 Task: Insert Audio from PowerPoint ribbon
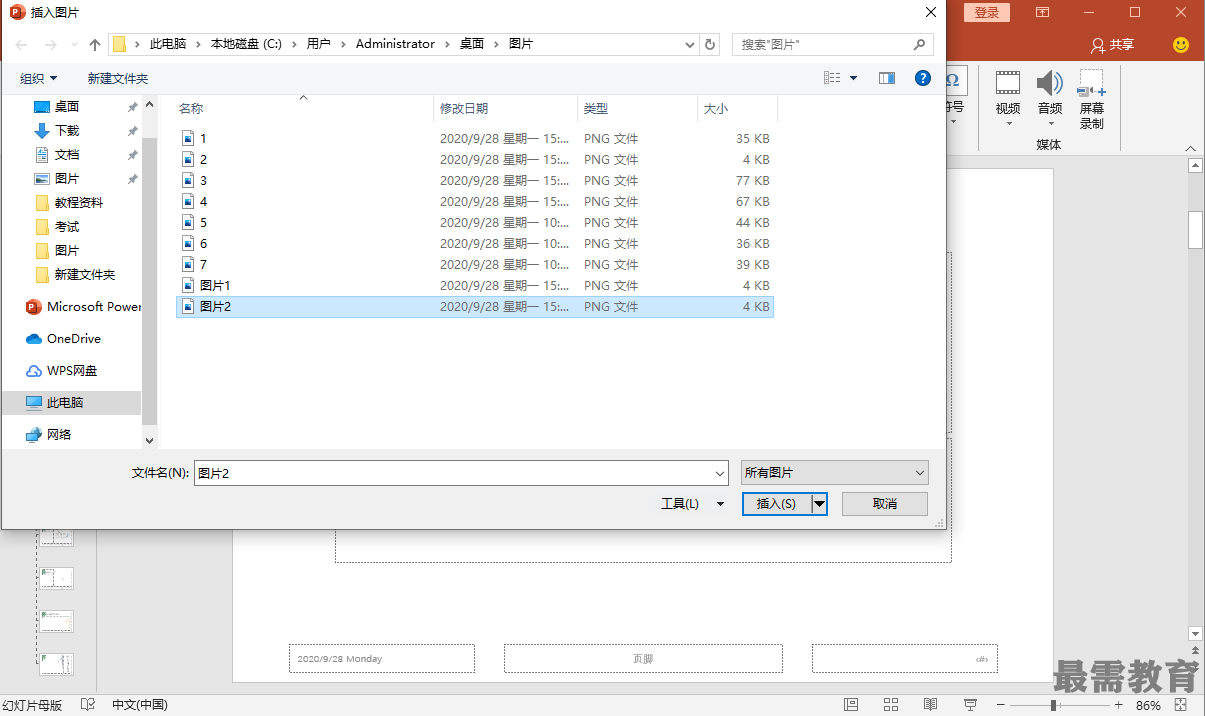pos(1050,98)
